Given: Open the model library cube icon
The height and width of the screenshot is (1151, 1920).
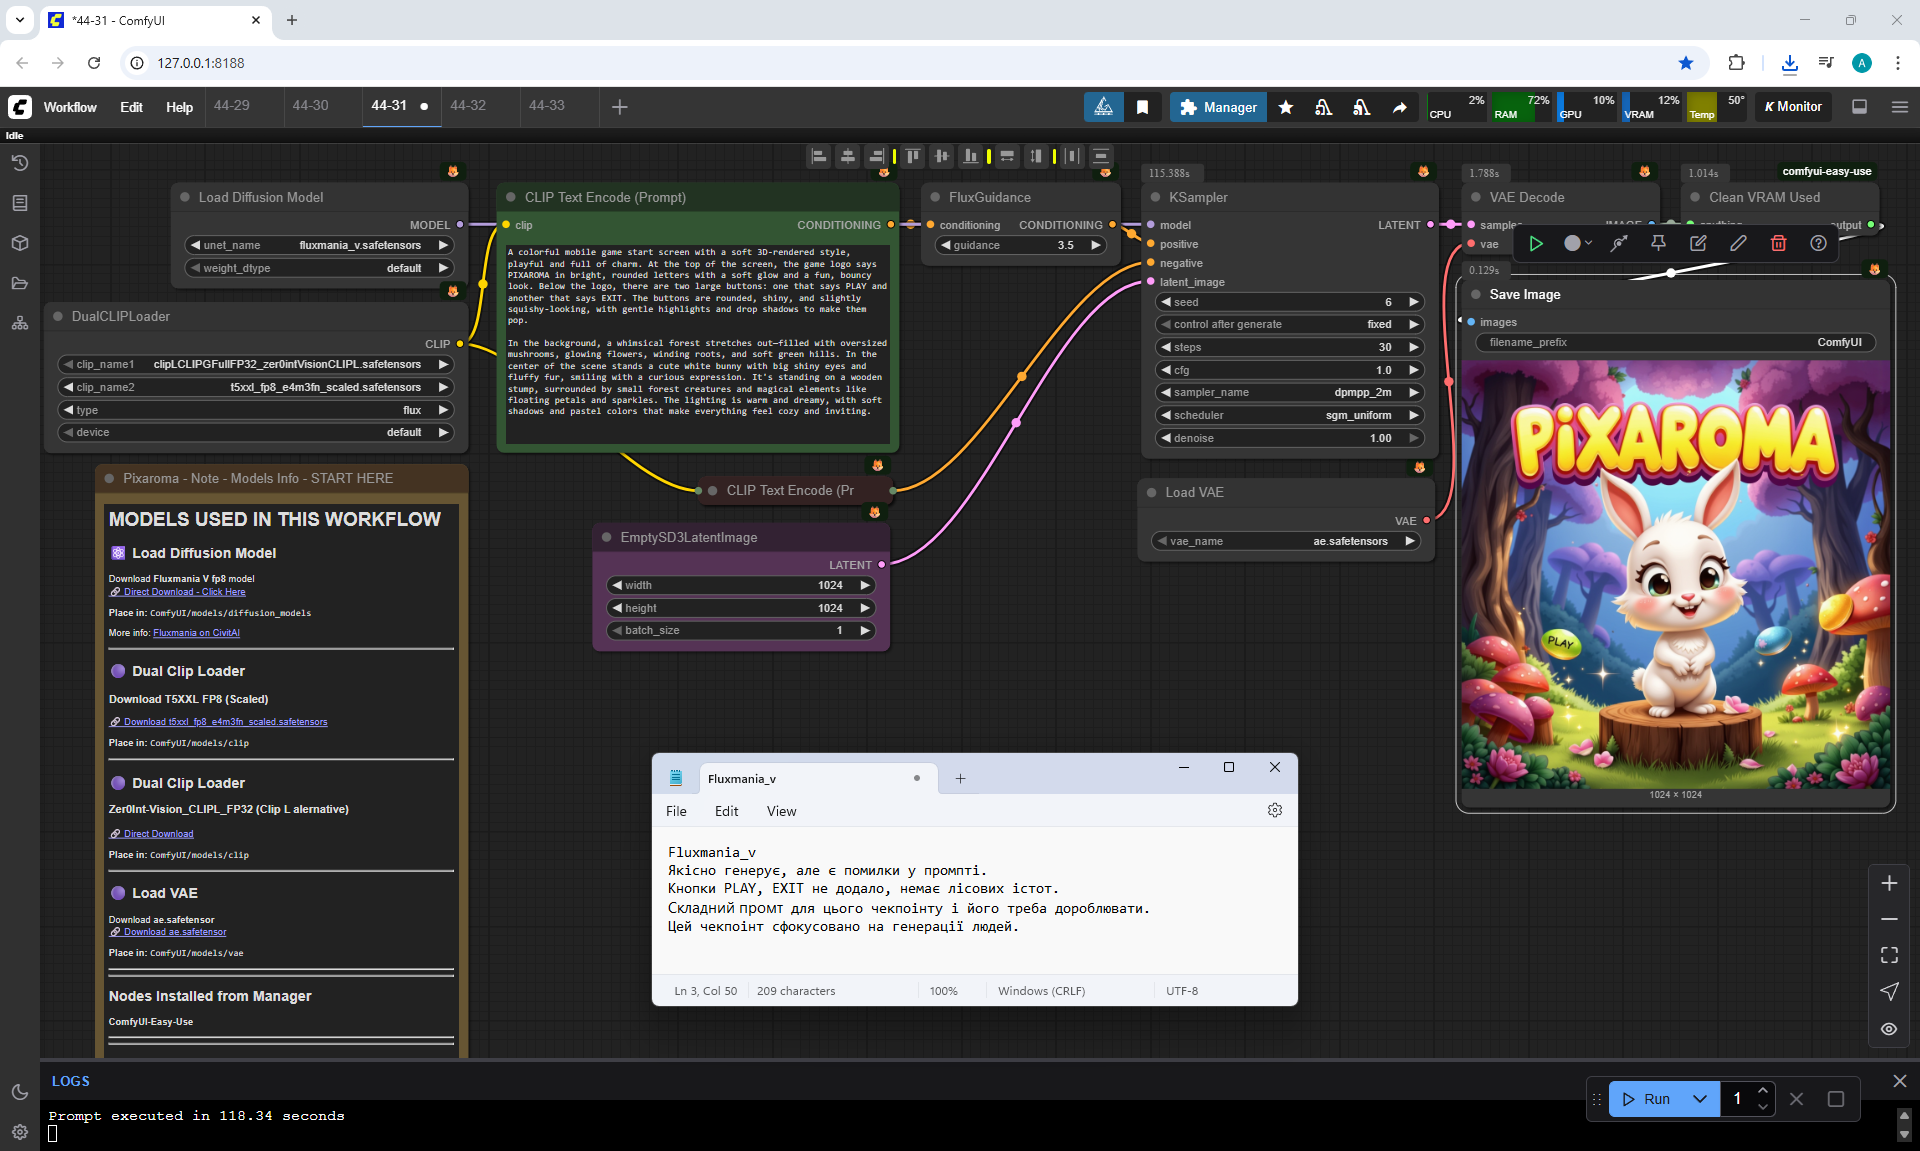Looking at the screenshot, I should point(19,243).
